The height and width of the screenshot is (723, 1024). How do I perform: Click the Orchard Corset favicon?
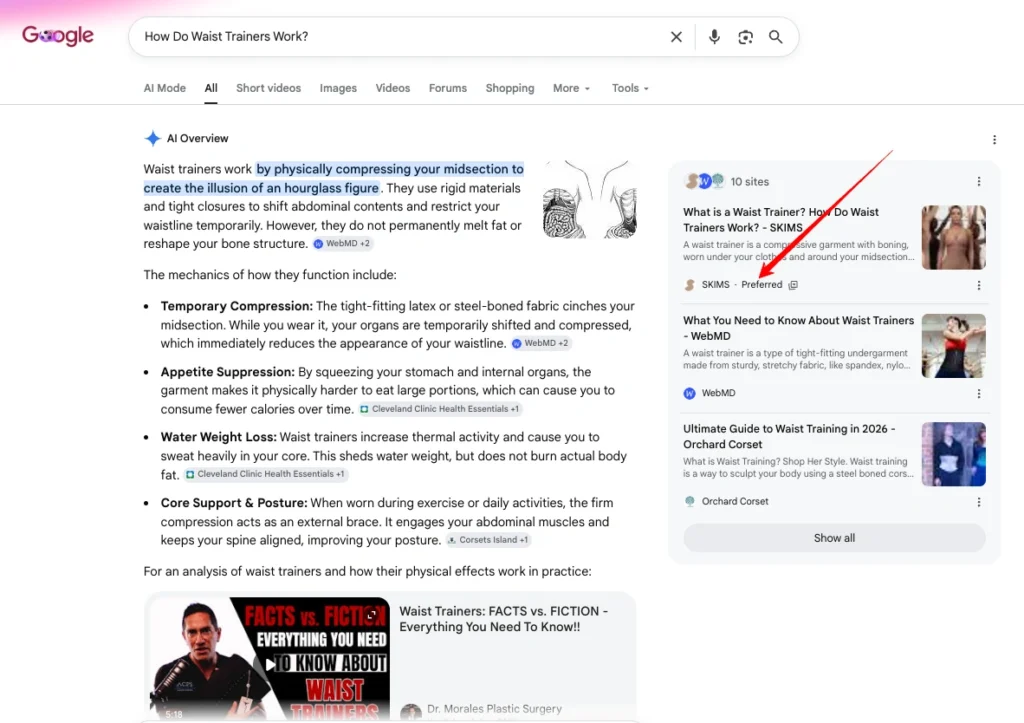(x=690, y=502)
